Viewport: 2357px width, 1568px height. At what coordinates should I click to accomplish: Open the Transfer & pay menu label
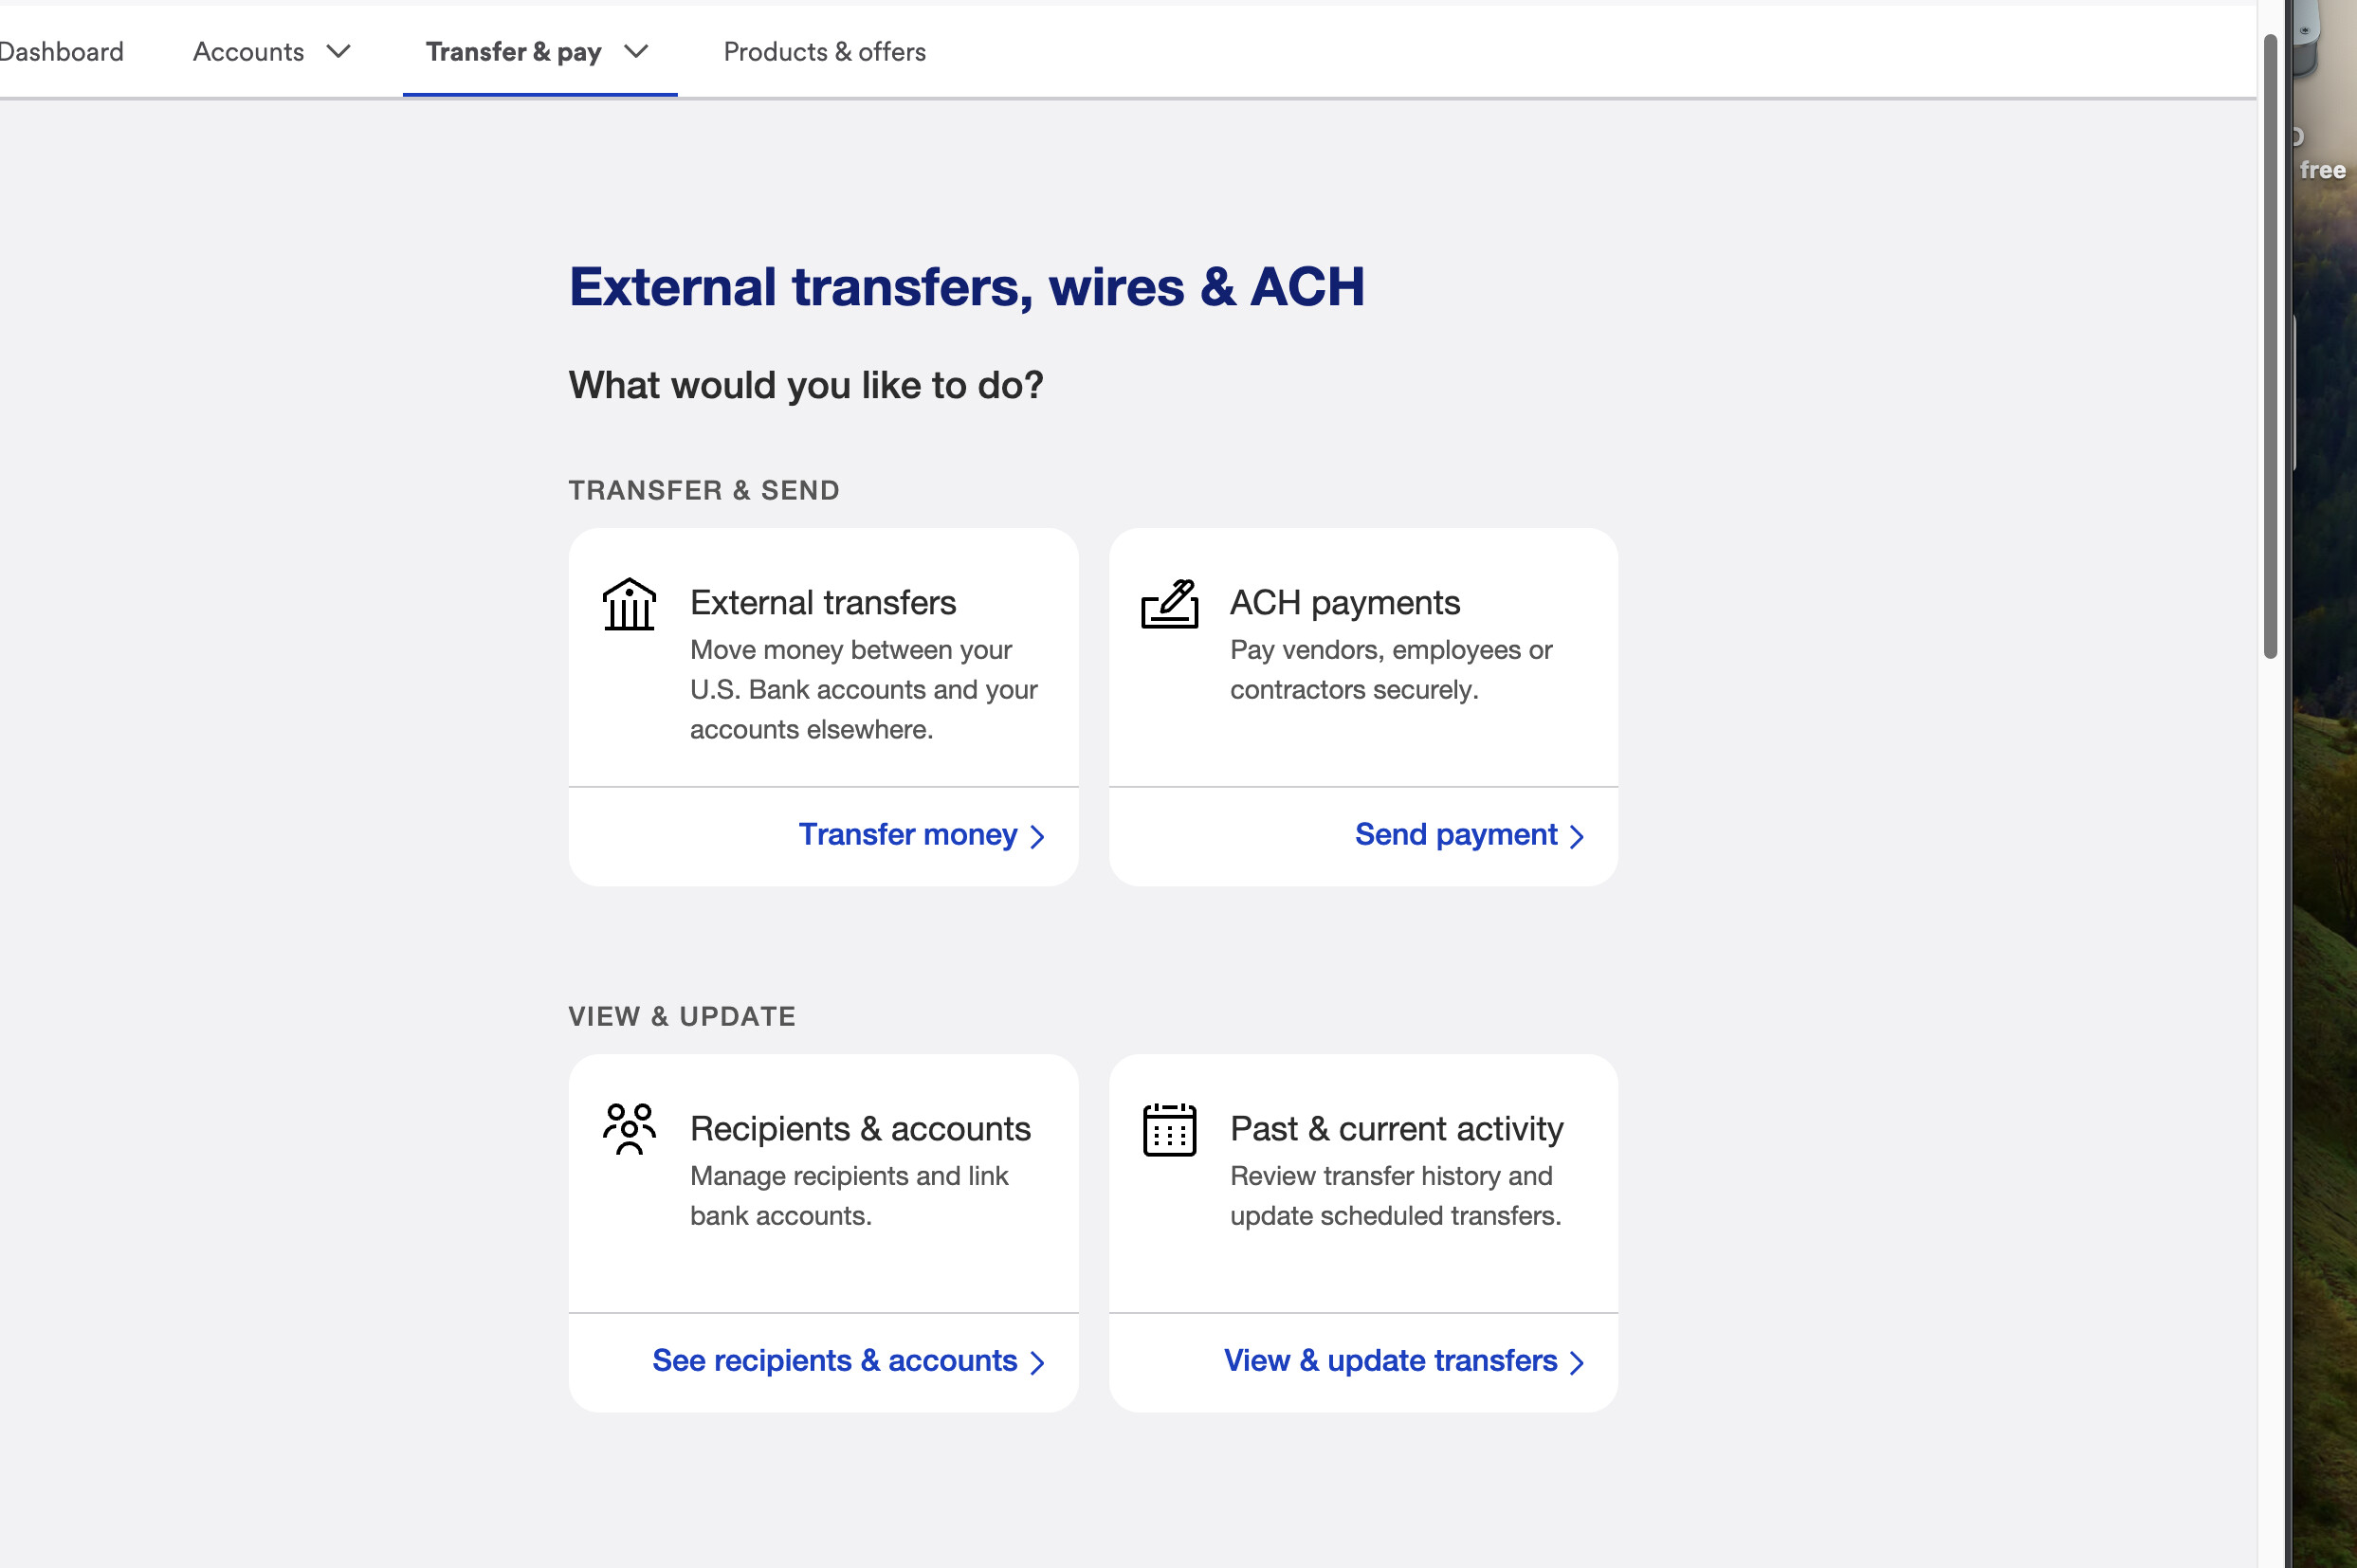[x=513, y=52]
